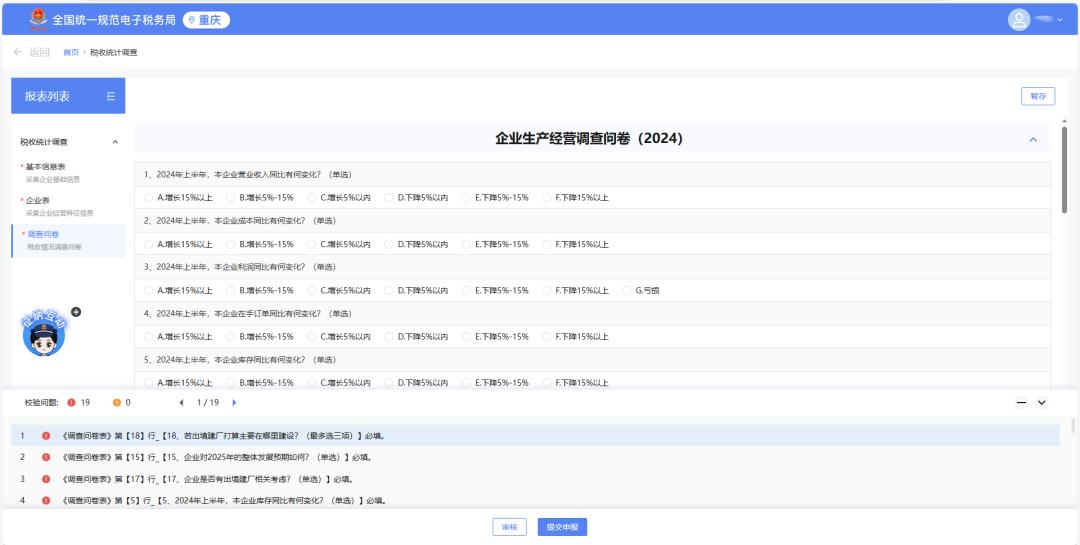This screenshot has height=545, width=1080.
Task: Click the 提交申报 submit button
Action: click(562, 527)
